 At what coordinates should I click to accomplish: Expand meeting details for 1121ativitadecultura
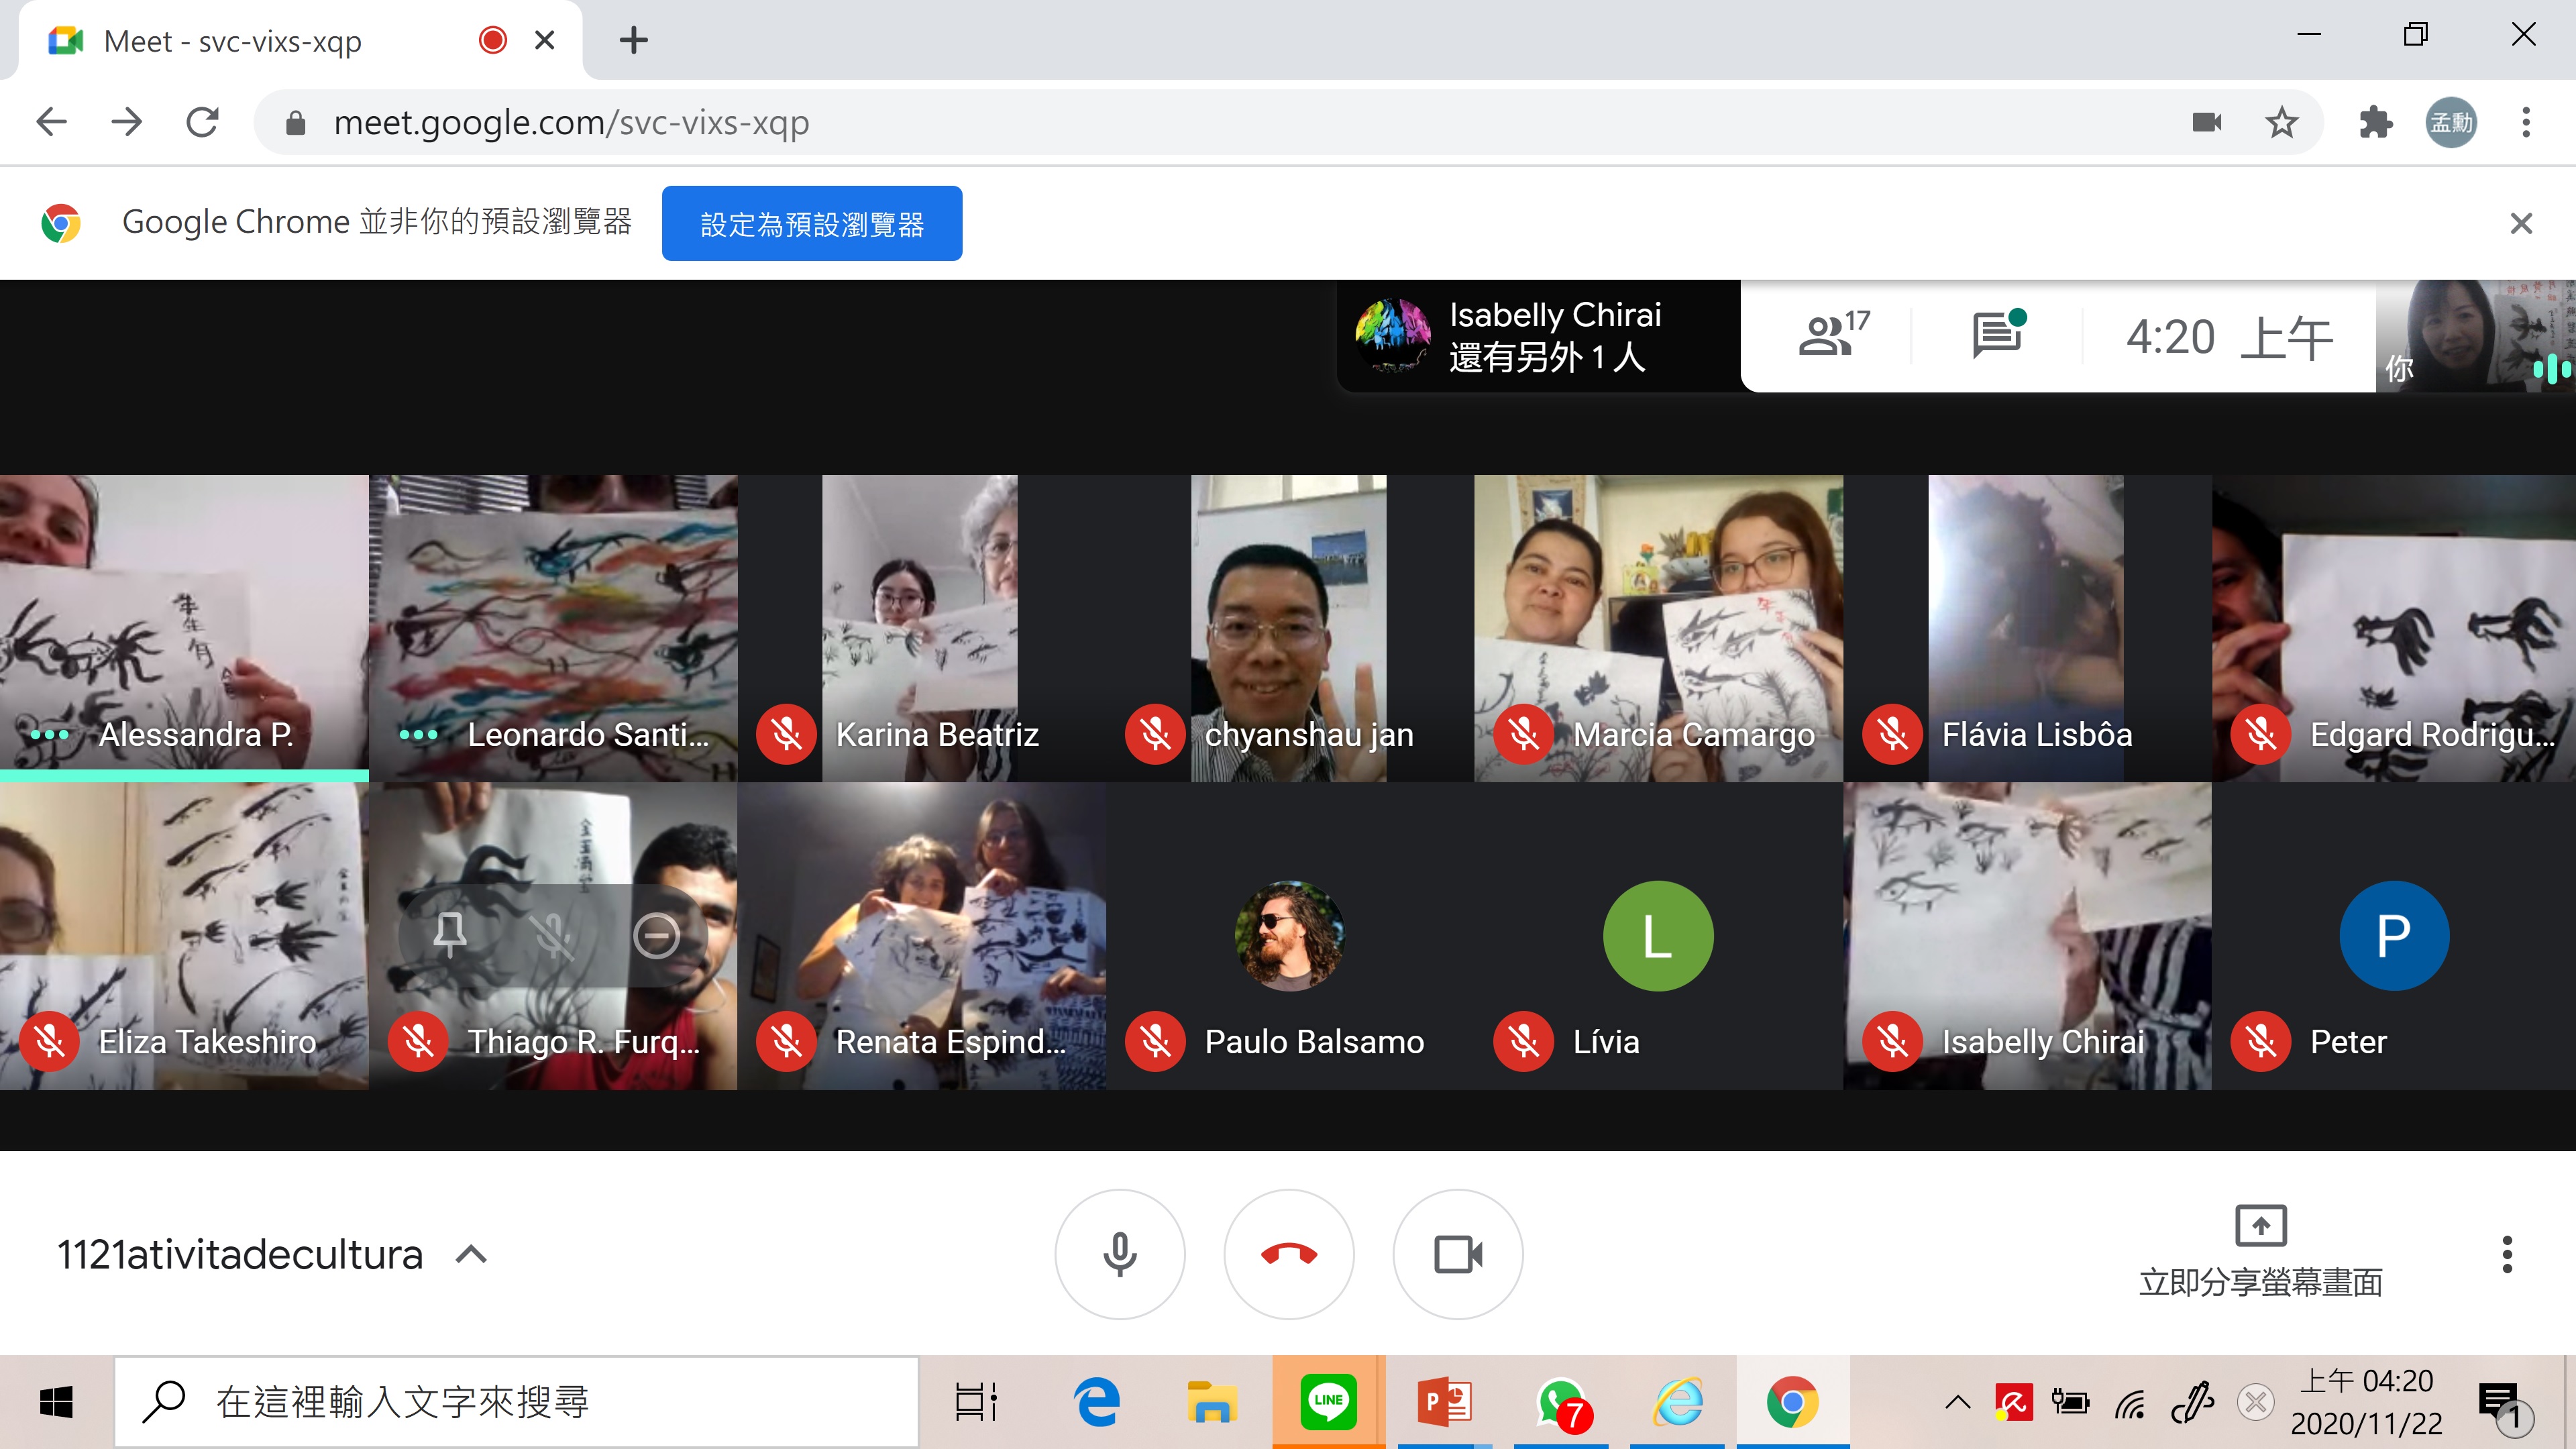pos(471,1254)
